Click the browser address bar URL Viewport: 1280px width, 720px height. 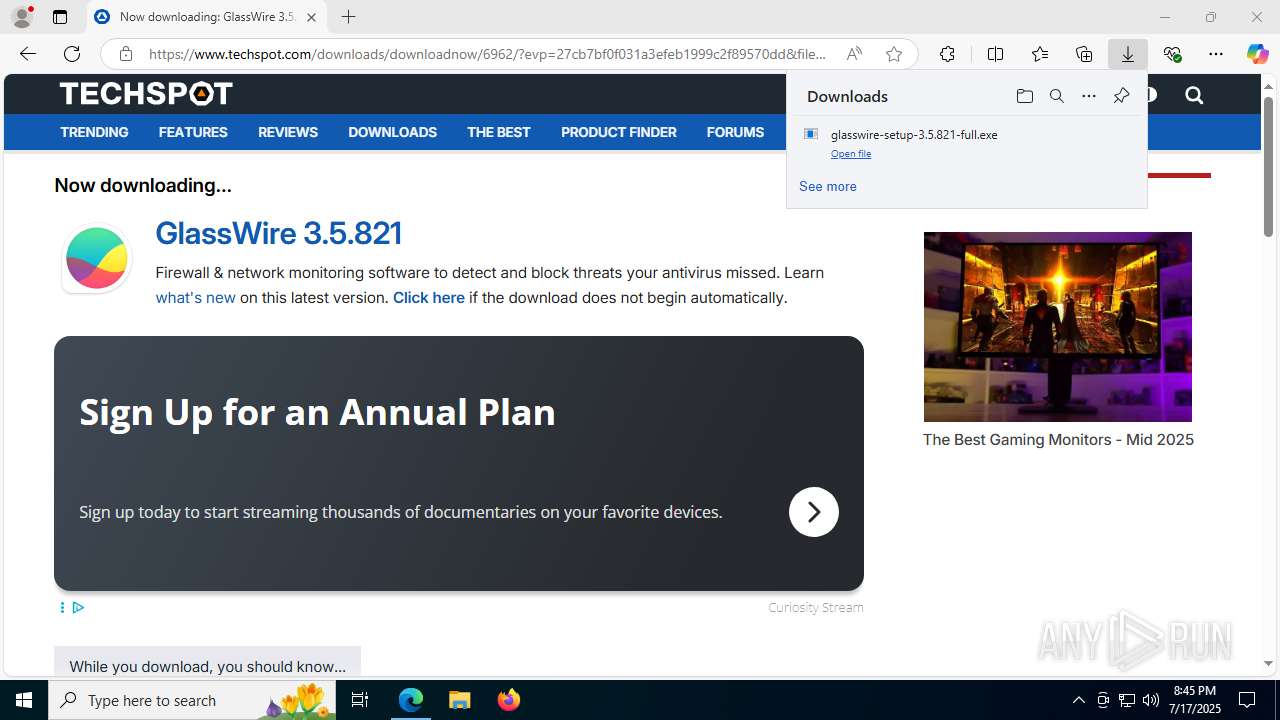487,54
